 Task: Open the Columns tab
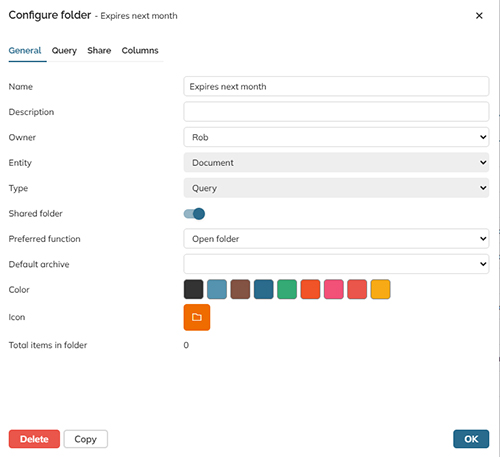tap(140, 51)
